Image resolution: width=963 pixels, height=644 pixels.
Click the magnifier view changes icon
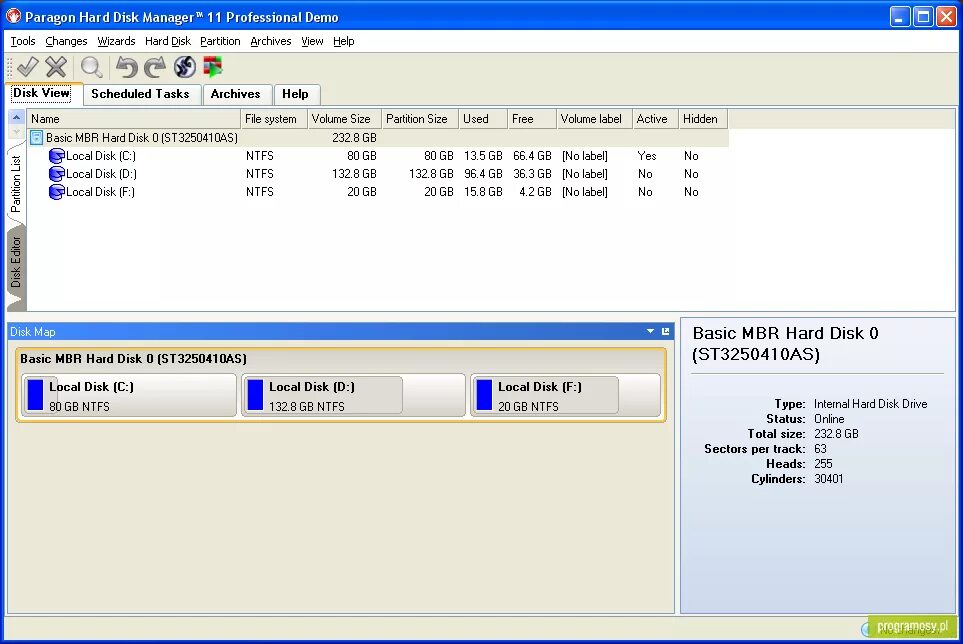click(x=92, y=66)
